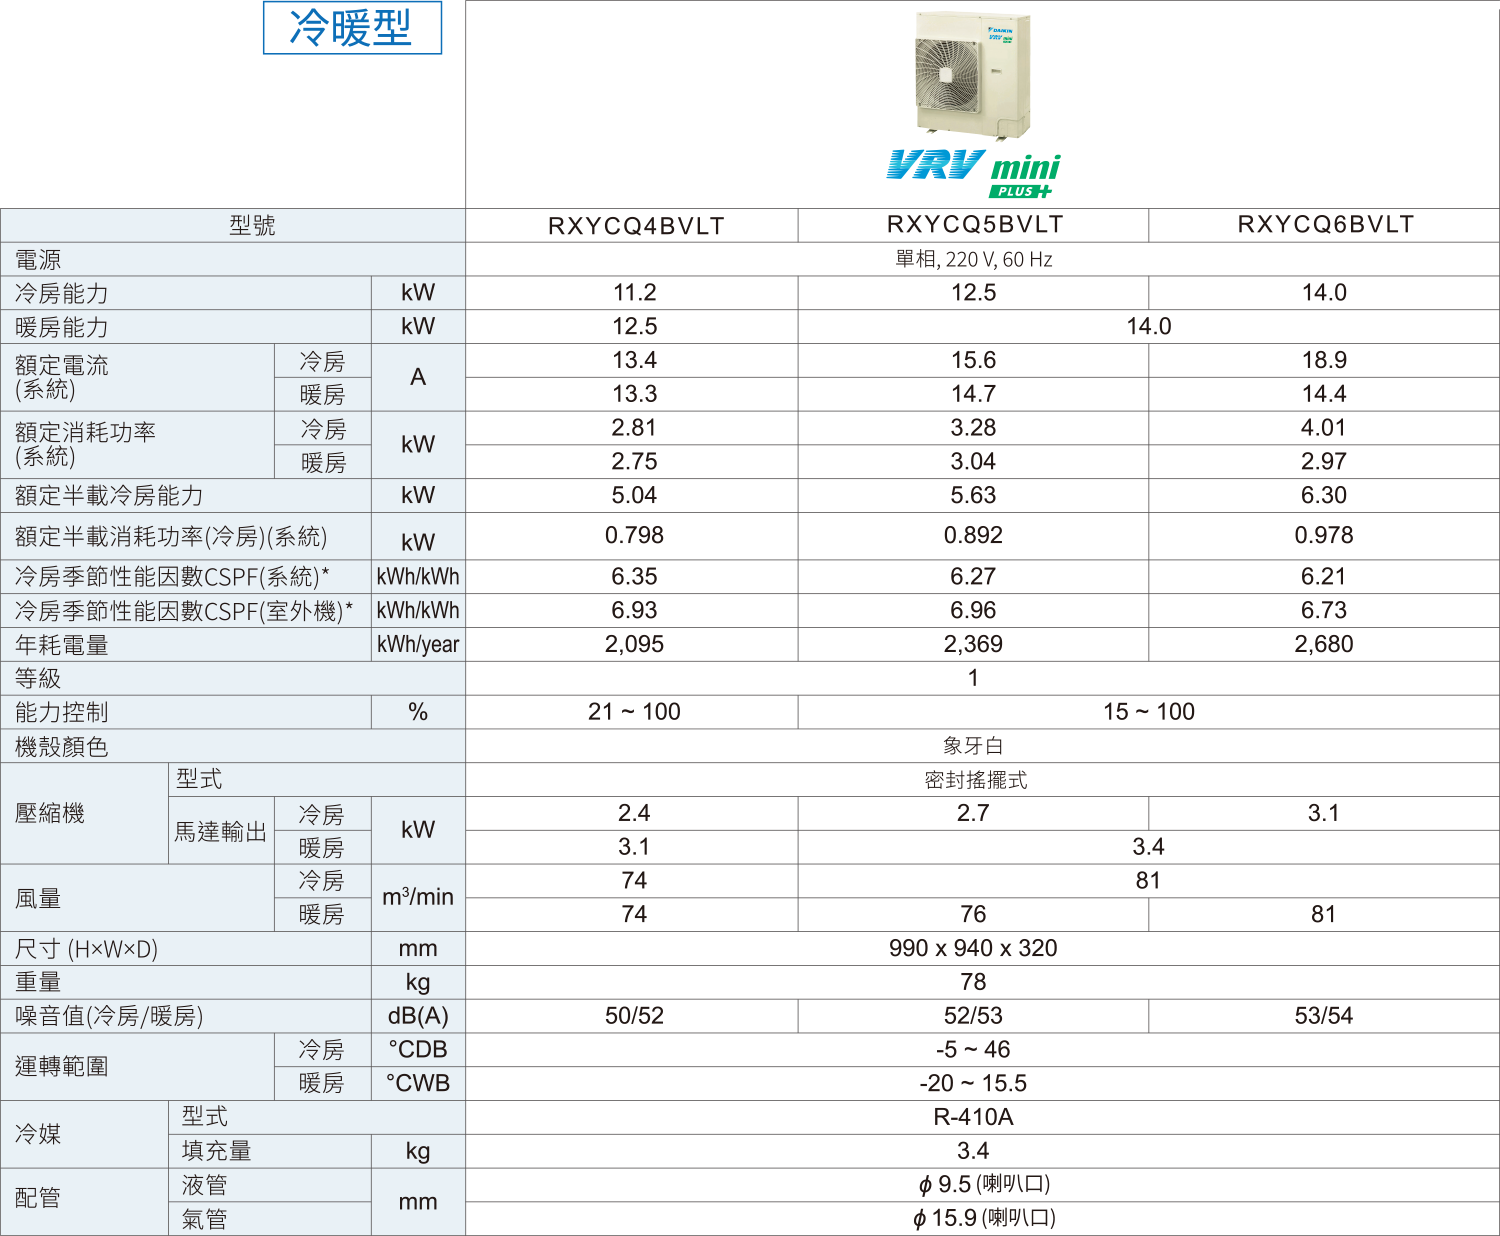Select model RXYCQ4BVLT column header

click(x=635, y=226)
